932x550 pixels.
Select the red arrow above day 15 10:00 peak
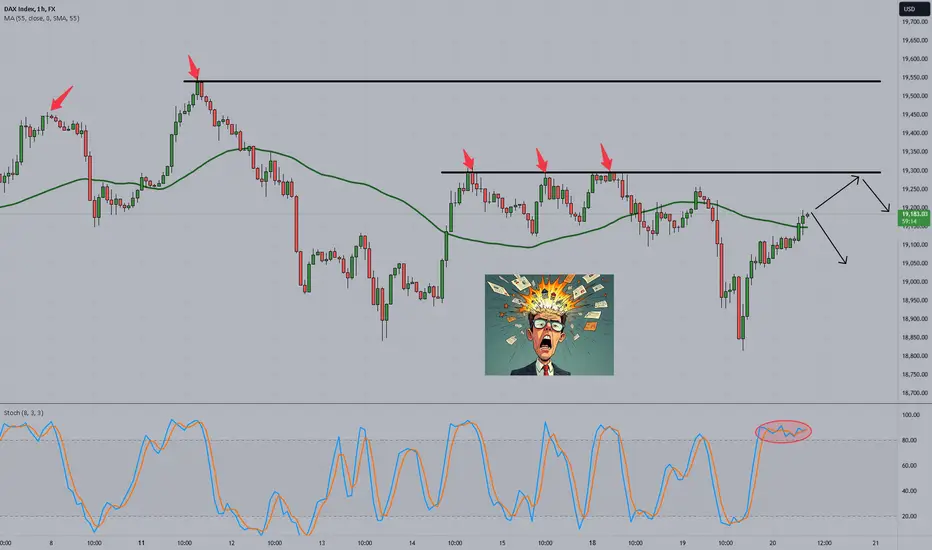tap(541, 161)
